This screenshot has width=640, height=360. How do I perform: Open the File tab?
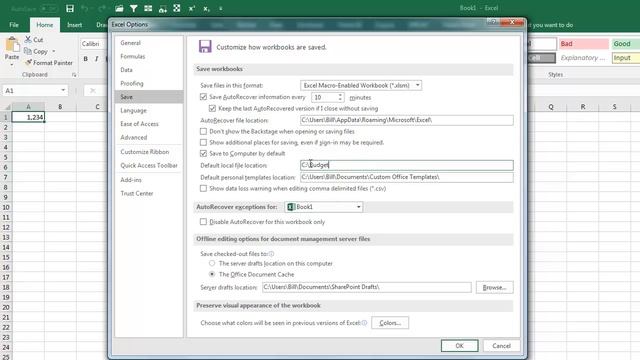pos(14,25)
